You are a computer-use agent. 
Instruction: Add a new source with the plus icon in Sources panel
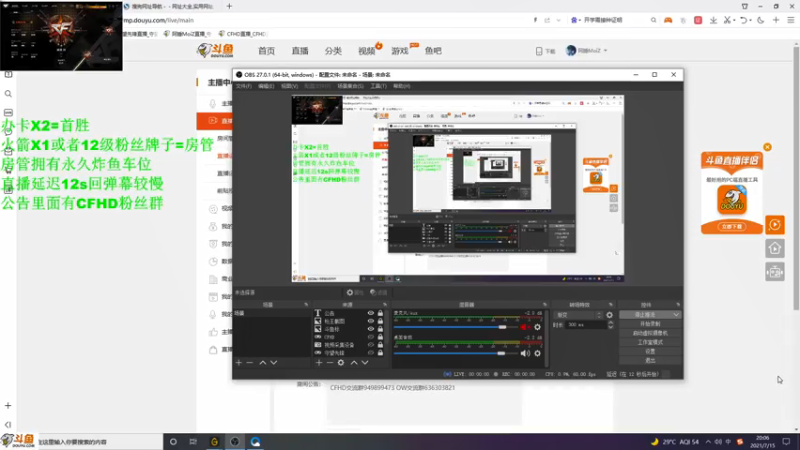319,363
